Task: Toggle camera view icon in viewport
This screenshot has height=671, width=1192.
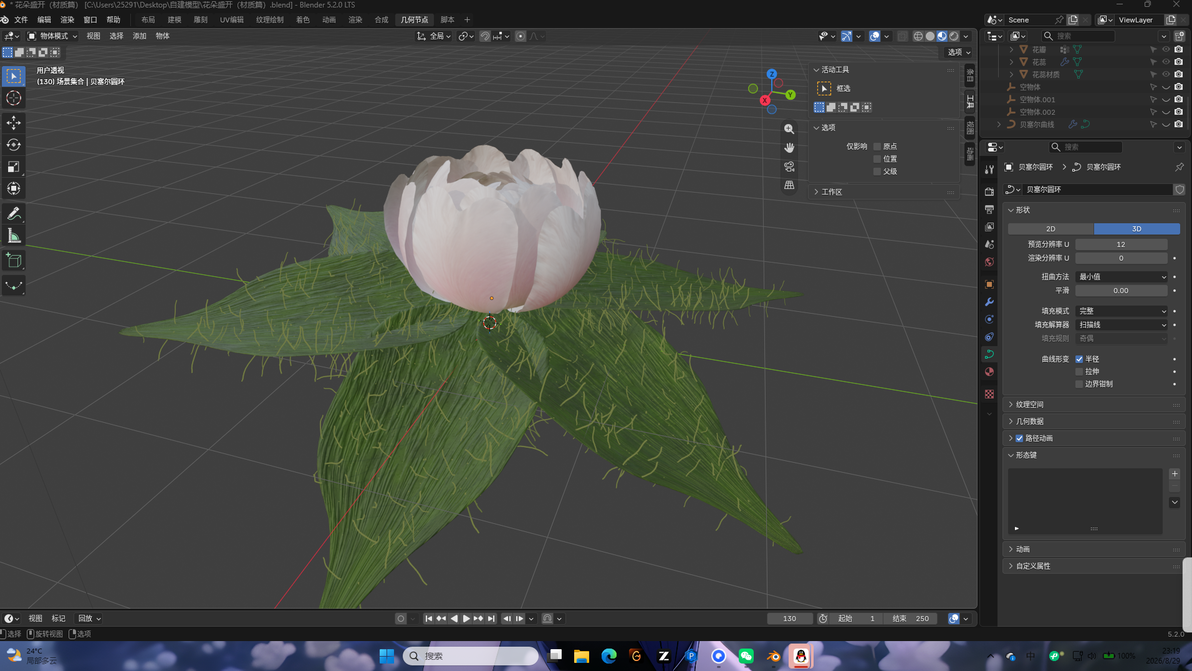Action: click(x=789, y=166)
